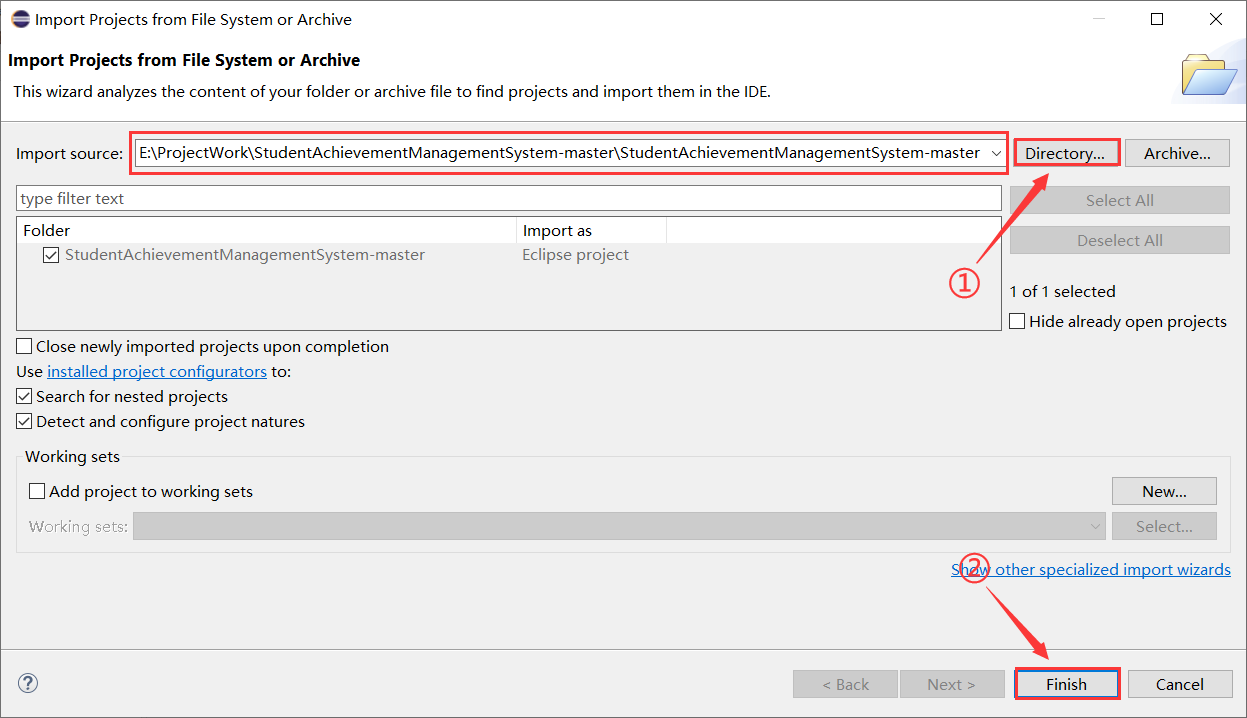Click the Deselect All button
The image size is (1247, 718).
point(1120,241)
